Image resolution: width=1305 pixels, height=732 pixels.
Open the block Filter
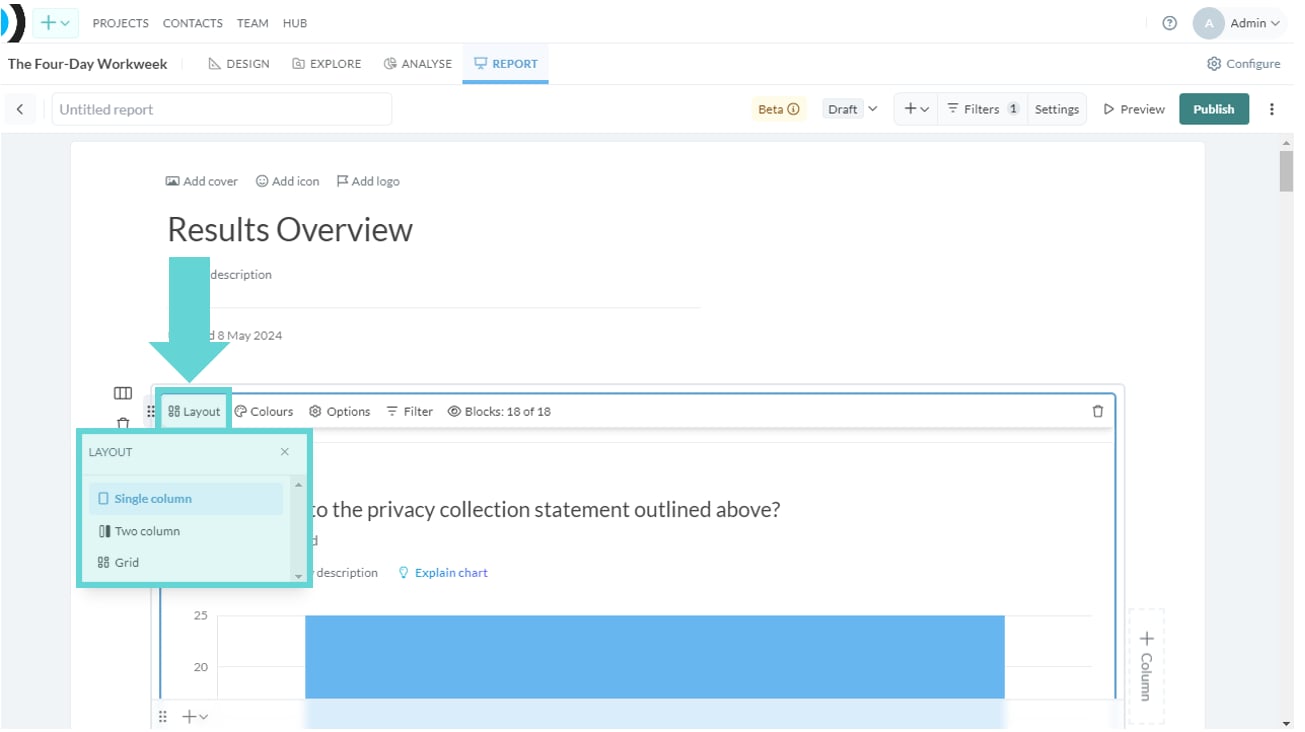pos(410,411)
